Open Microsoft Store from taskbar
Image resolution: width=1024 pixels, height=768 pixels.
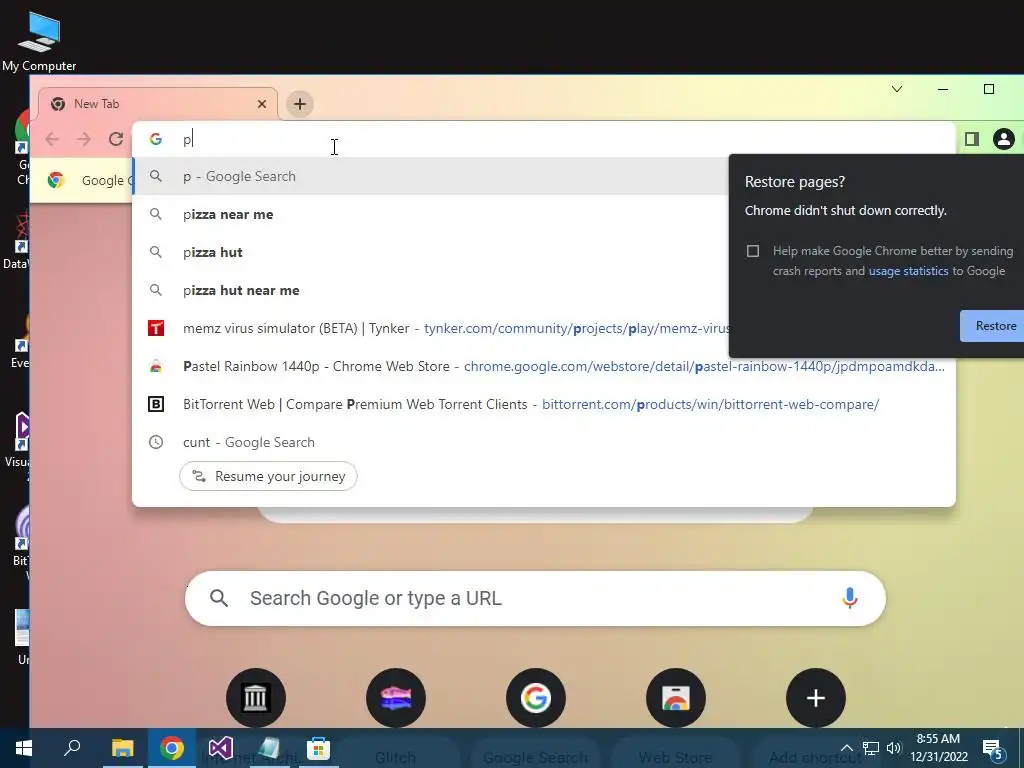pyautogui.click(x=319, y=748)
